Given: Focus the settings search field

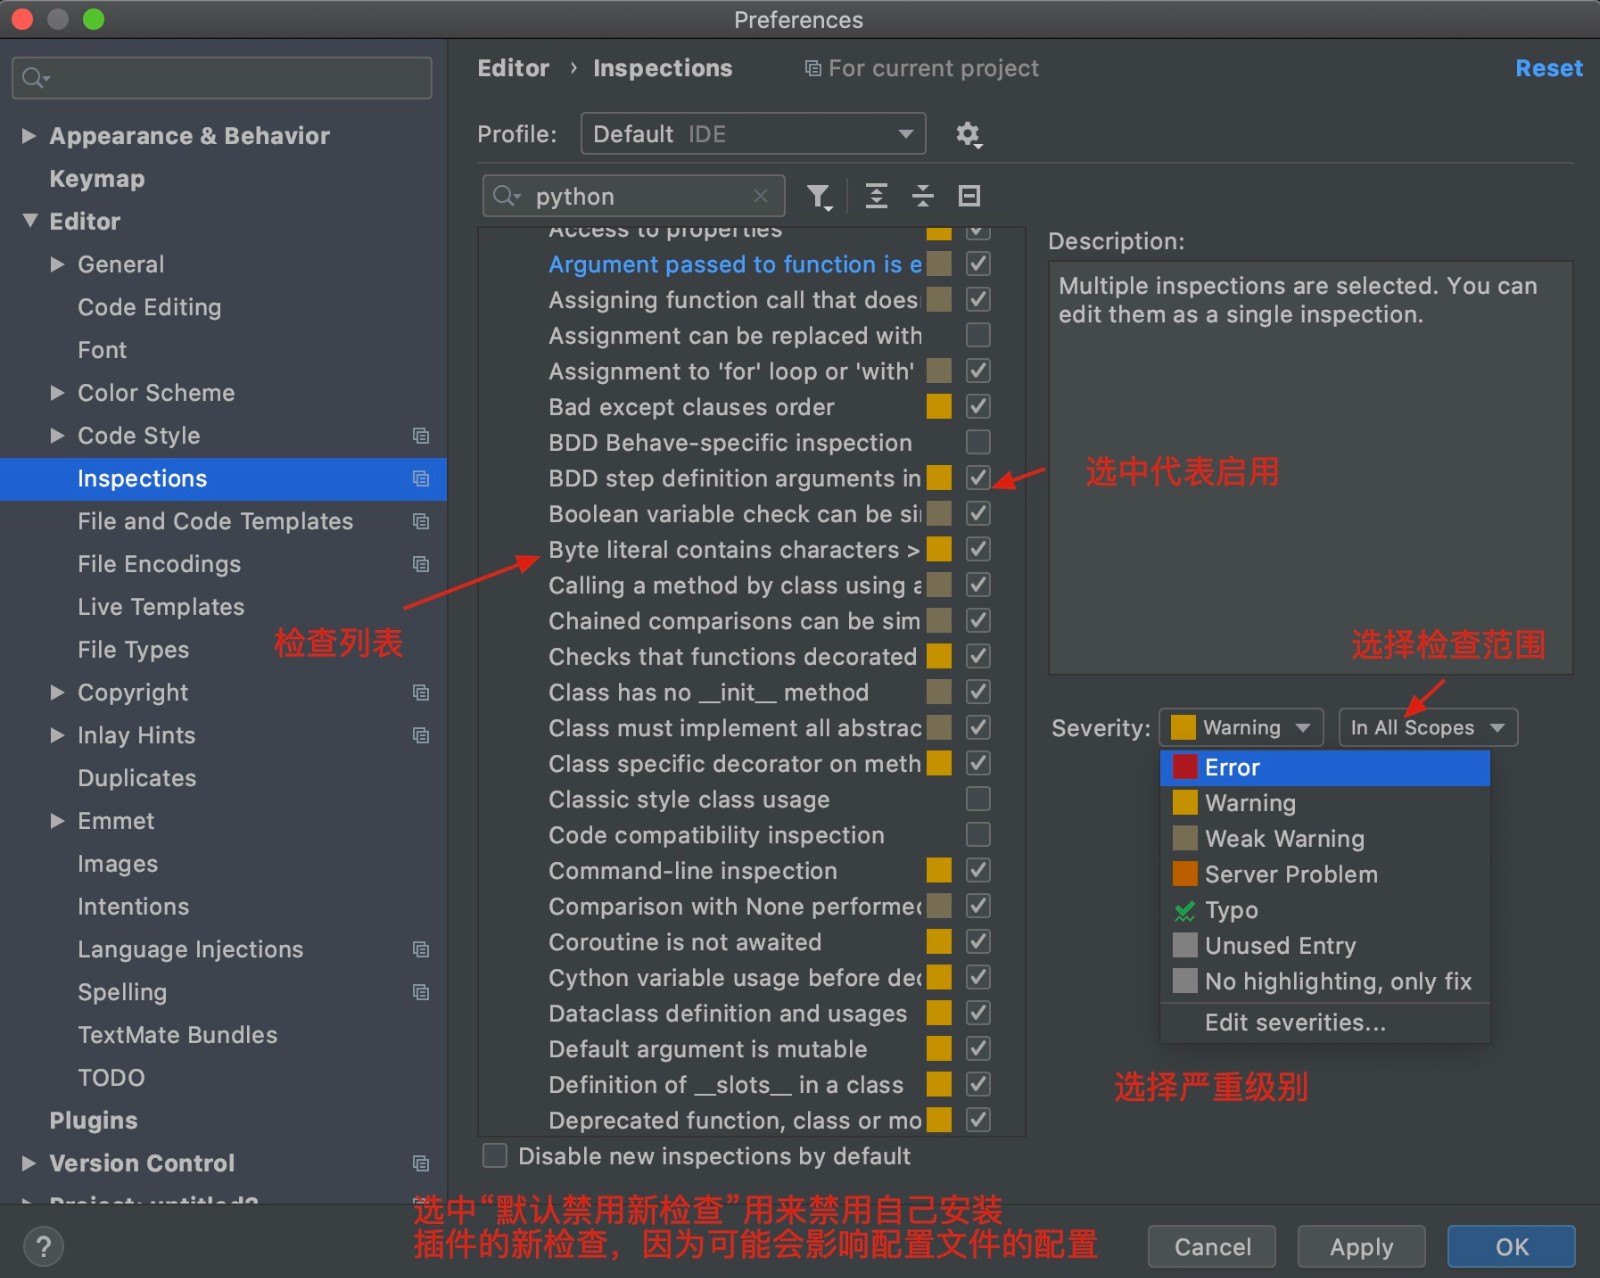Looking at the screenshot, I should (222, 78).
